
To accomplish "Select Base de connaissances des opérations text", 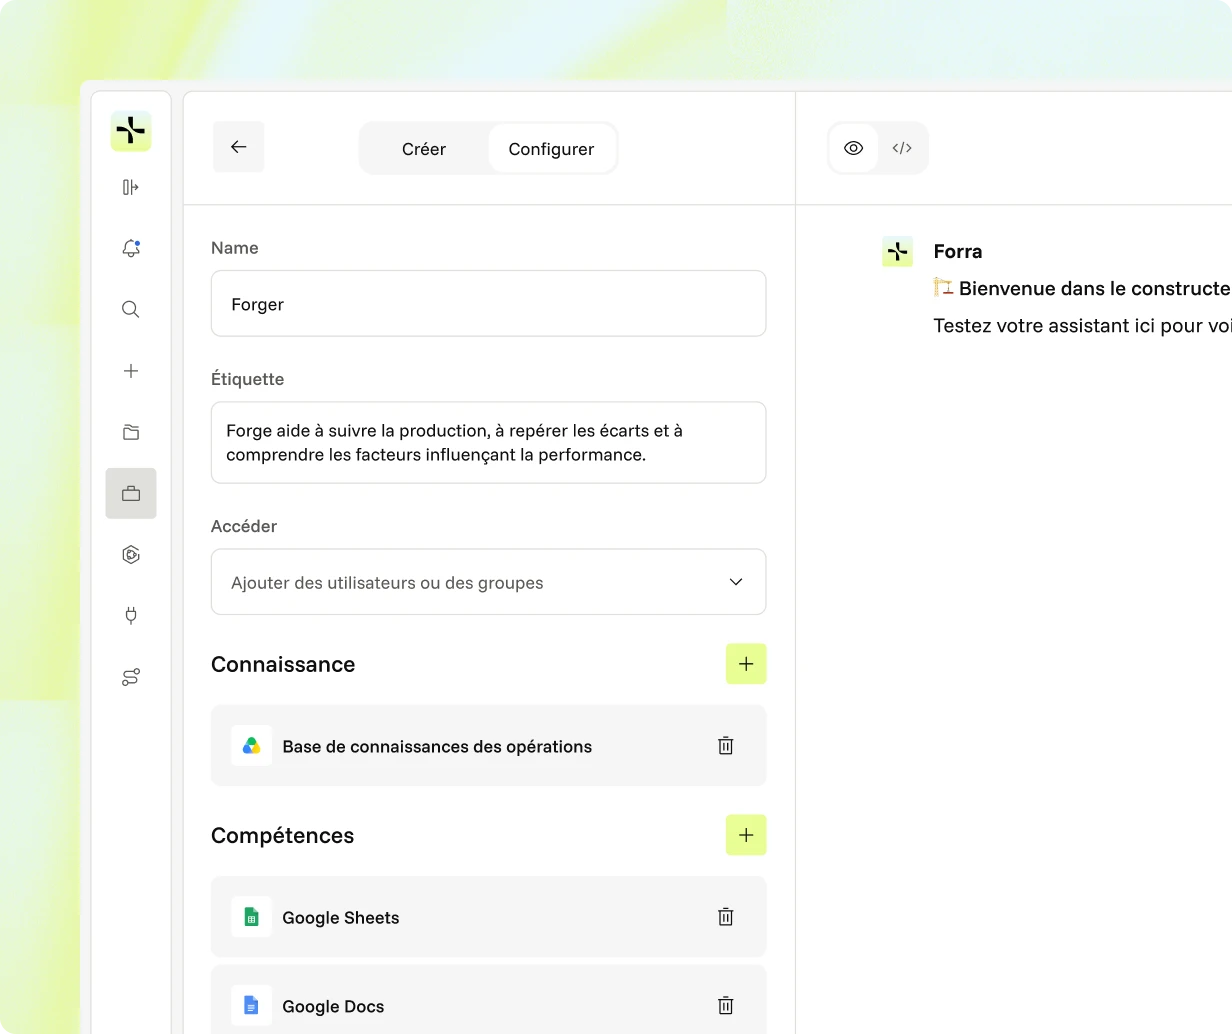I will click(437, 747).
